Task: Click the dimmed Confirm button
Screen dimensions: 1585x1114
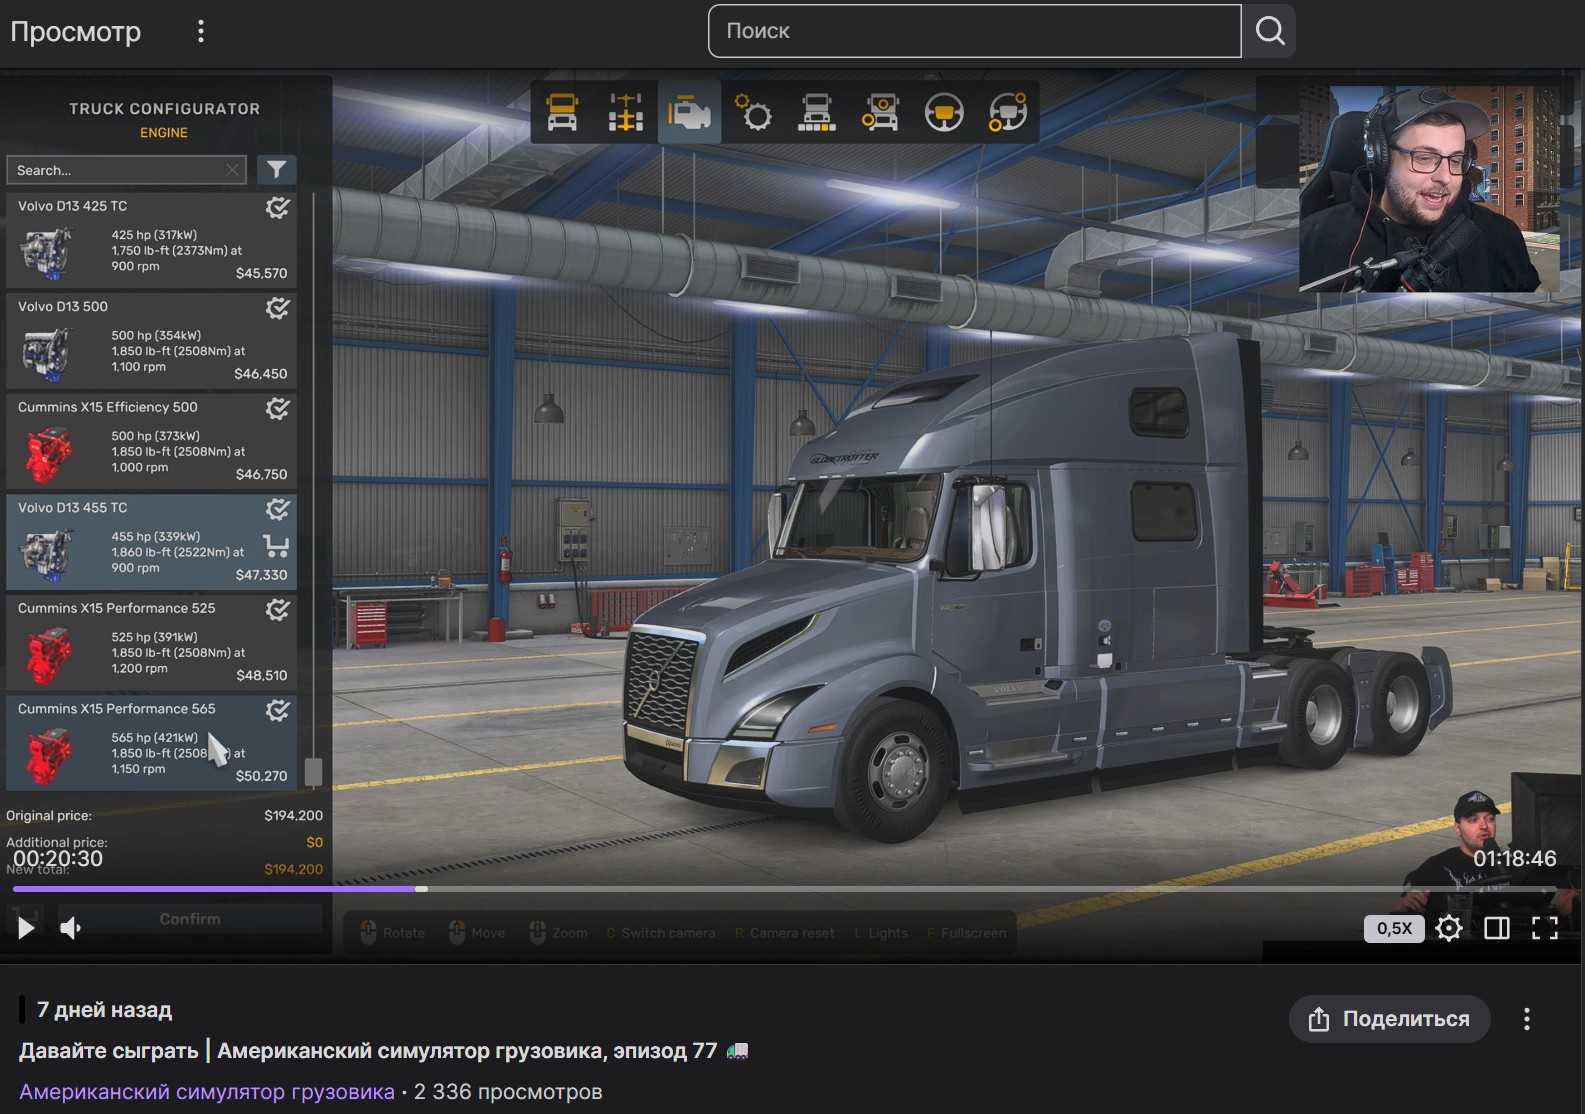Action: point(190,919)
